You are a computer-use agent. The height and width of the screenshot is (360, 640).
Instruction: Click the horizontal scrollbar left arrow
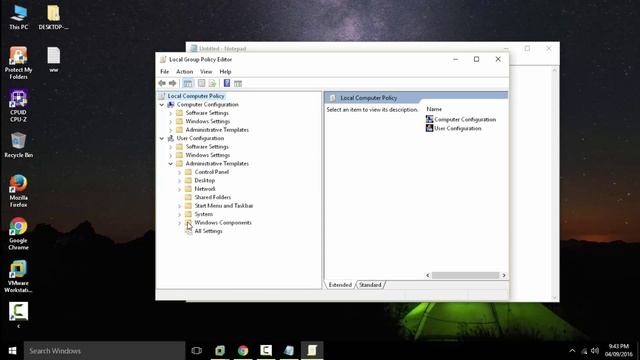coord(428,276)
